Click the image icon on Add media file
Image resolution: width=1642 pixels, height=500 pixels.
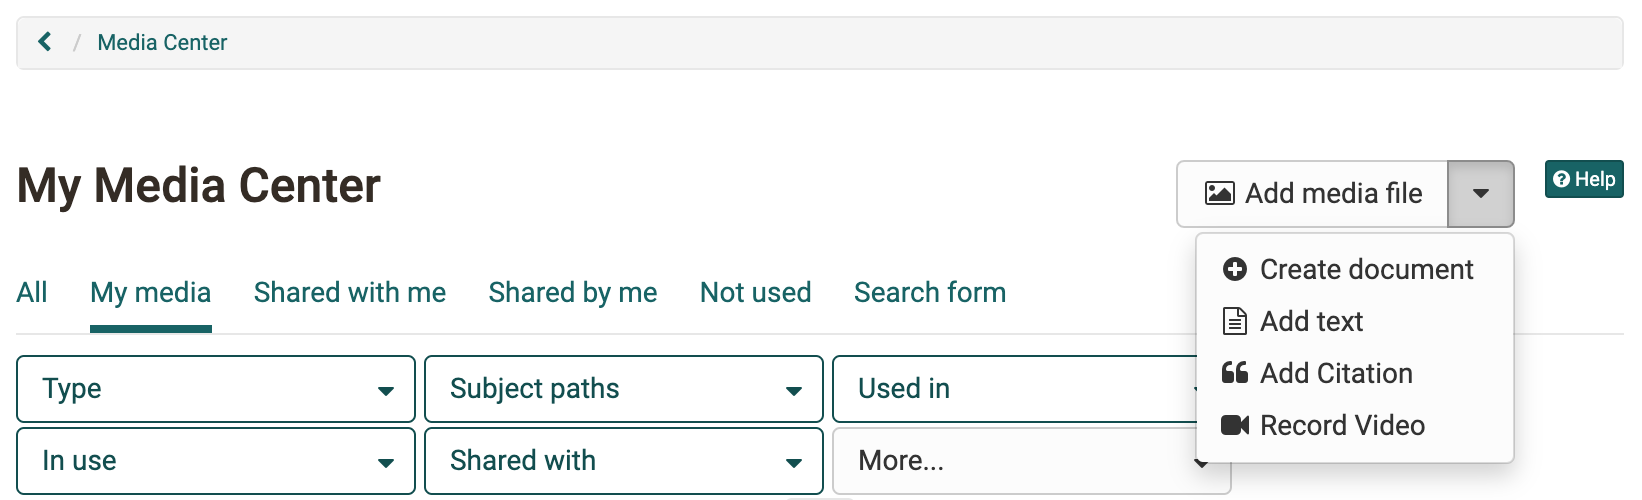[x=1219, y=193]
